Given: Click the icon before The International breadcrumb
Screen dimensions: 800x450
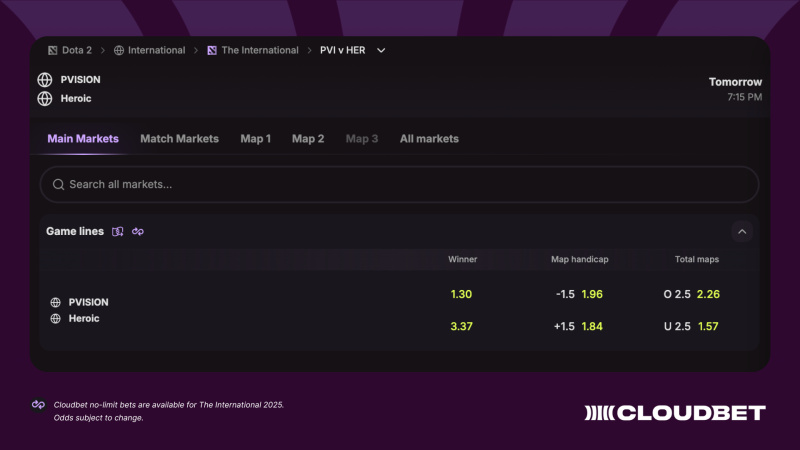Looking at the screenshot, I should 212,50.
